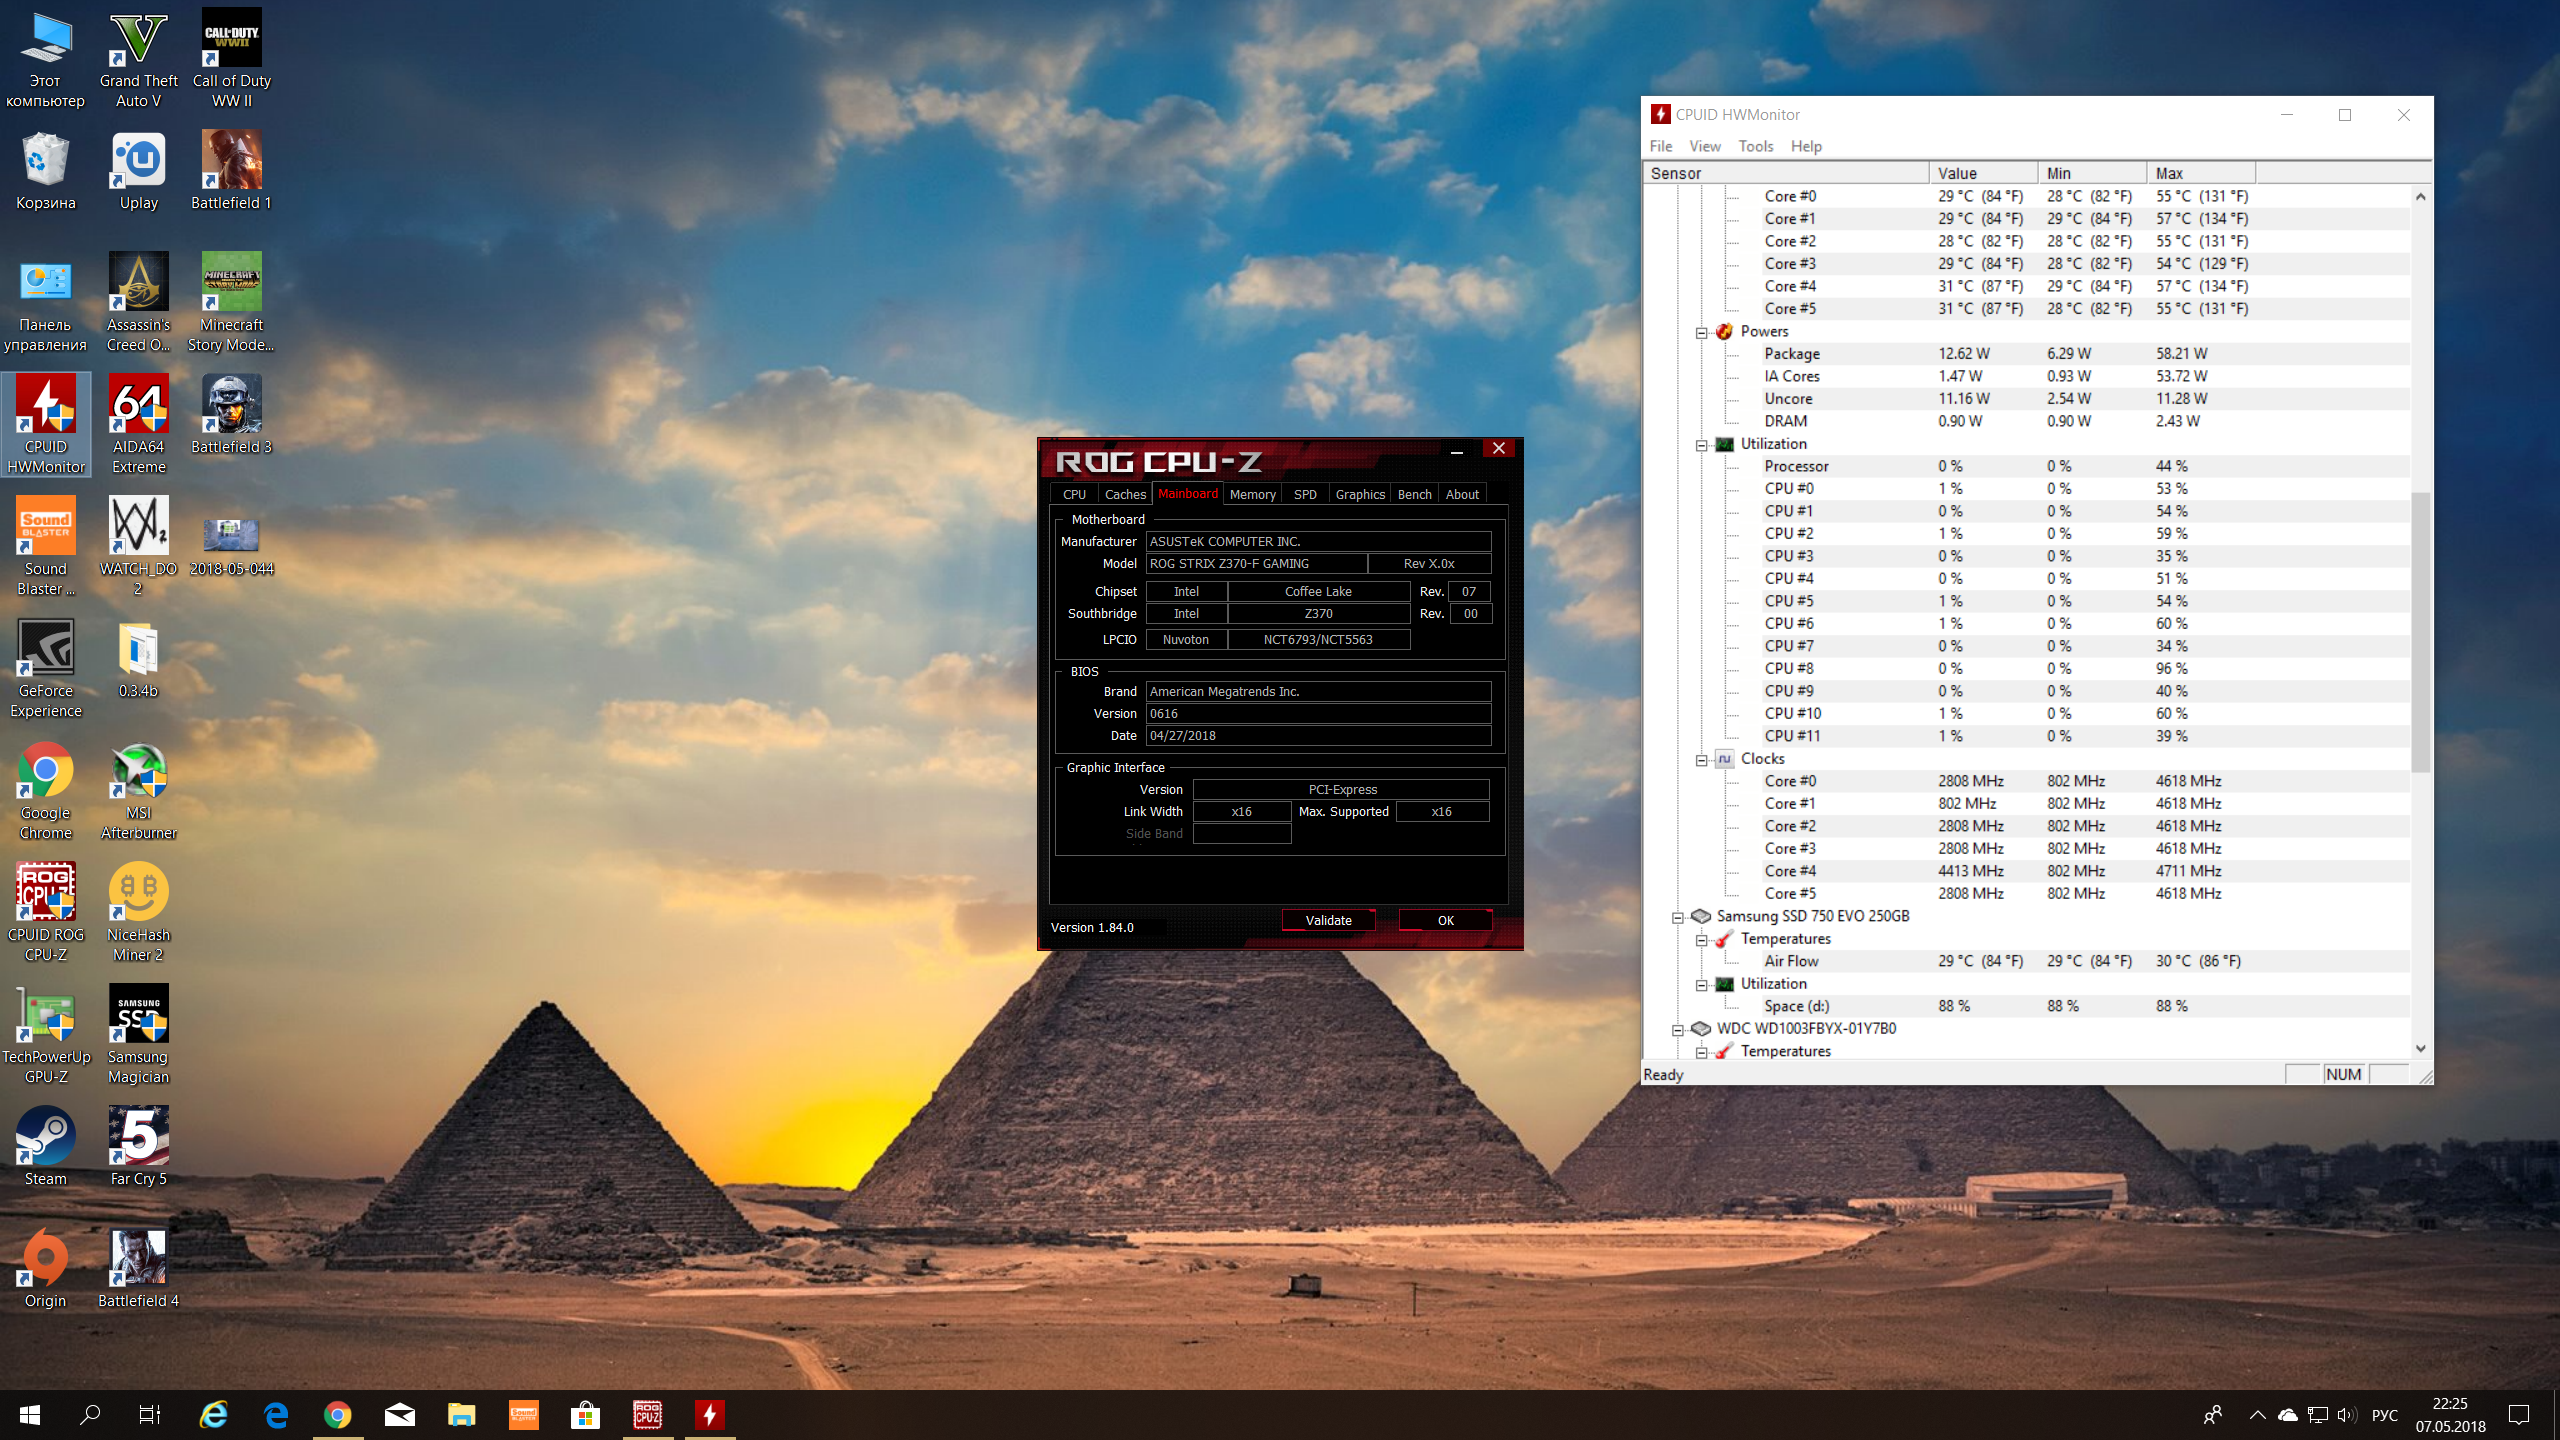Open the Tools menu in HWMonitor
The image size is (2560, 1440).
coord(1755,146)
